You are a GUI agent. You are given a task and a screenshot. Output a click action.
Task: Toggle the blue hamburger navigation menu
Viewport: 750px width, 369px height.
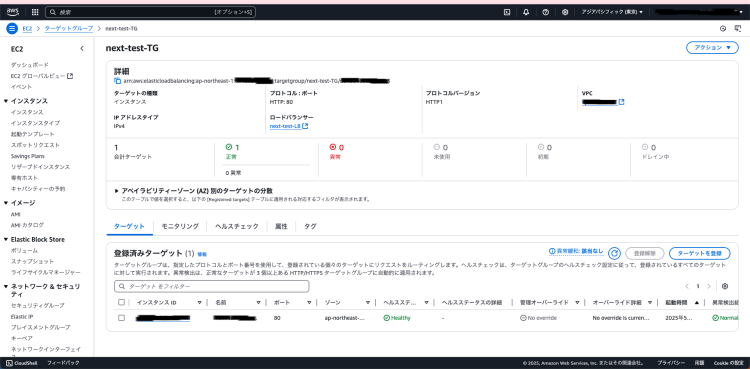(x=12, y=29)
